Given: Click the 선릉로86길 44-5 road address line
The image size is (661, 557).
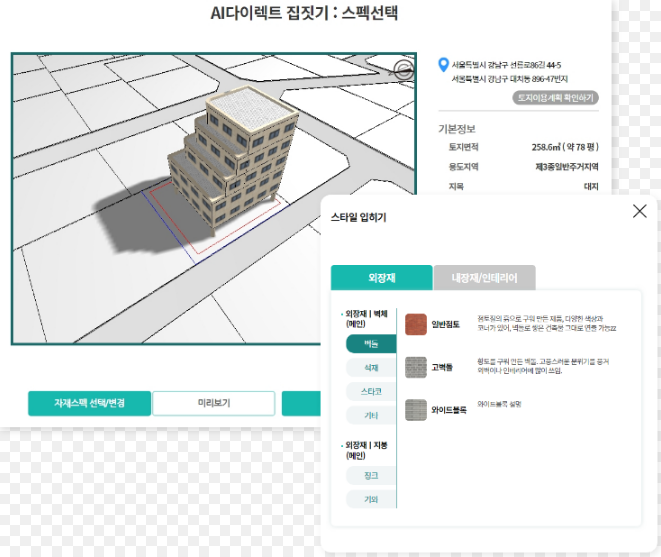Looking at the screenshot, I should tap(506, 65).
